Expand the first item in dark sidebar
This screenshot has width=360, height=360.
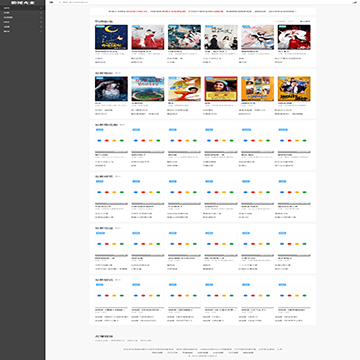(x=41, y=8)
